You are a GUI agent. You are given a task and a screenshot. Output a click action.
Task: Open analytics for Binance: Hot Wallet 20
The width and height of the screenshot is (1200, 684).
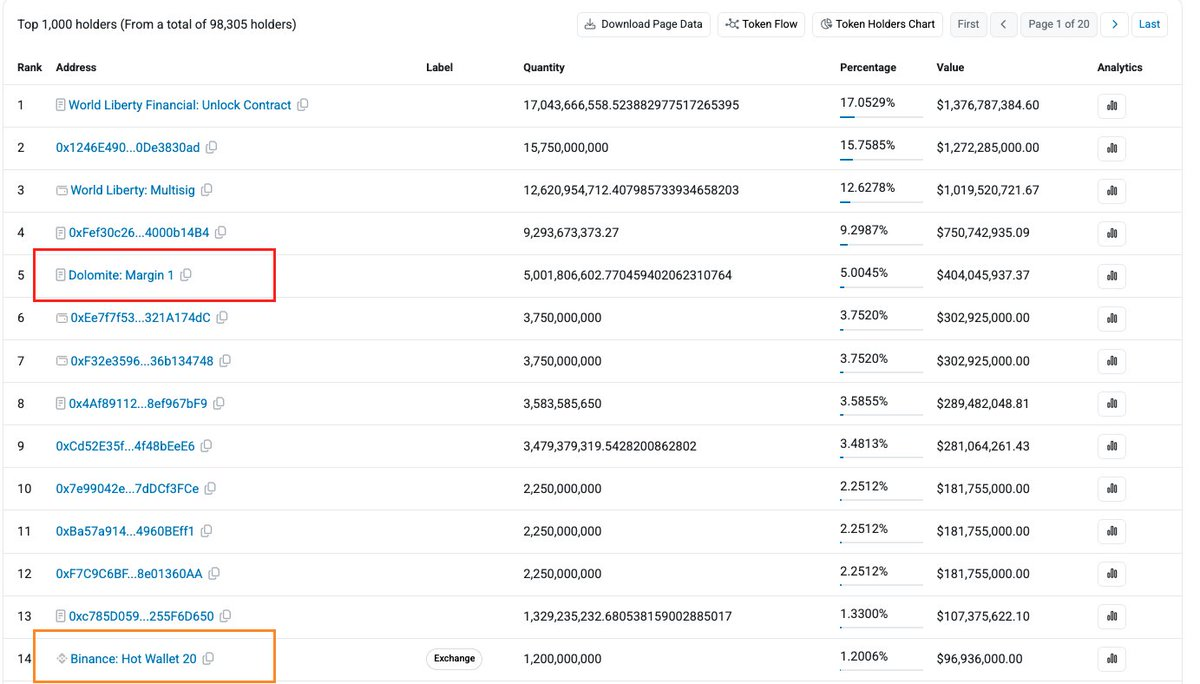tap(1111, 659)
